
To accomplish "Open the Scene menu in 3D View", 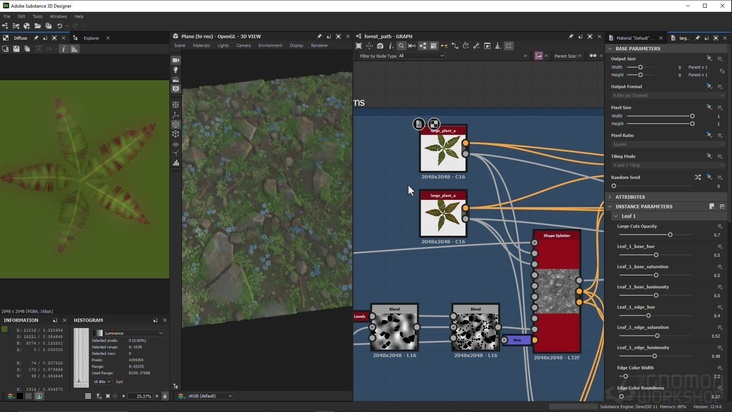I will coord(180,45).
